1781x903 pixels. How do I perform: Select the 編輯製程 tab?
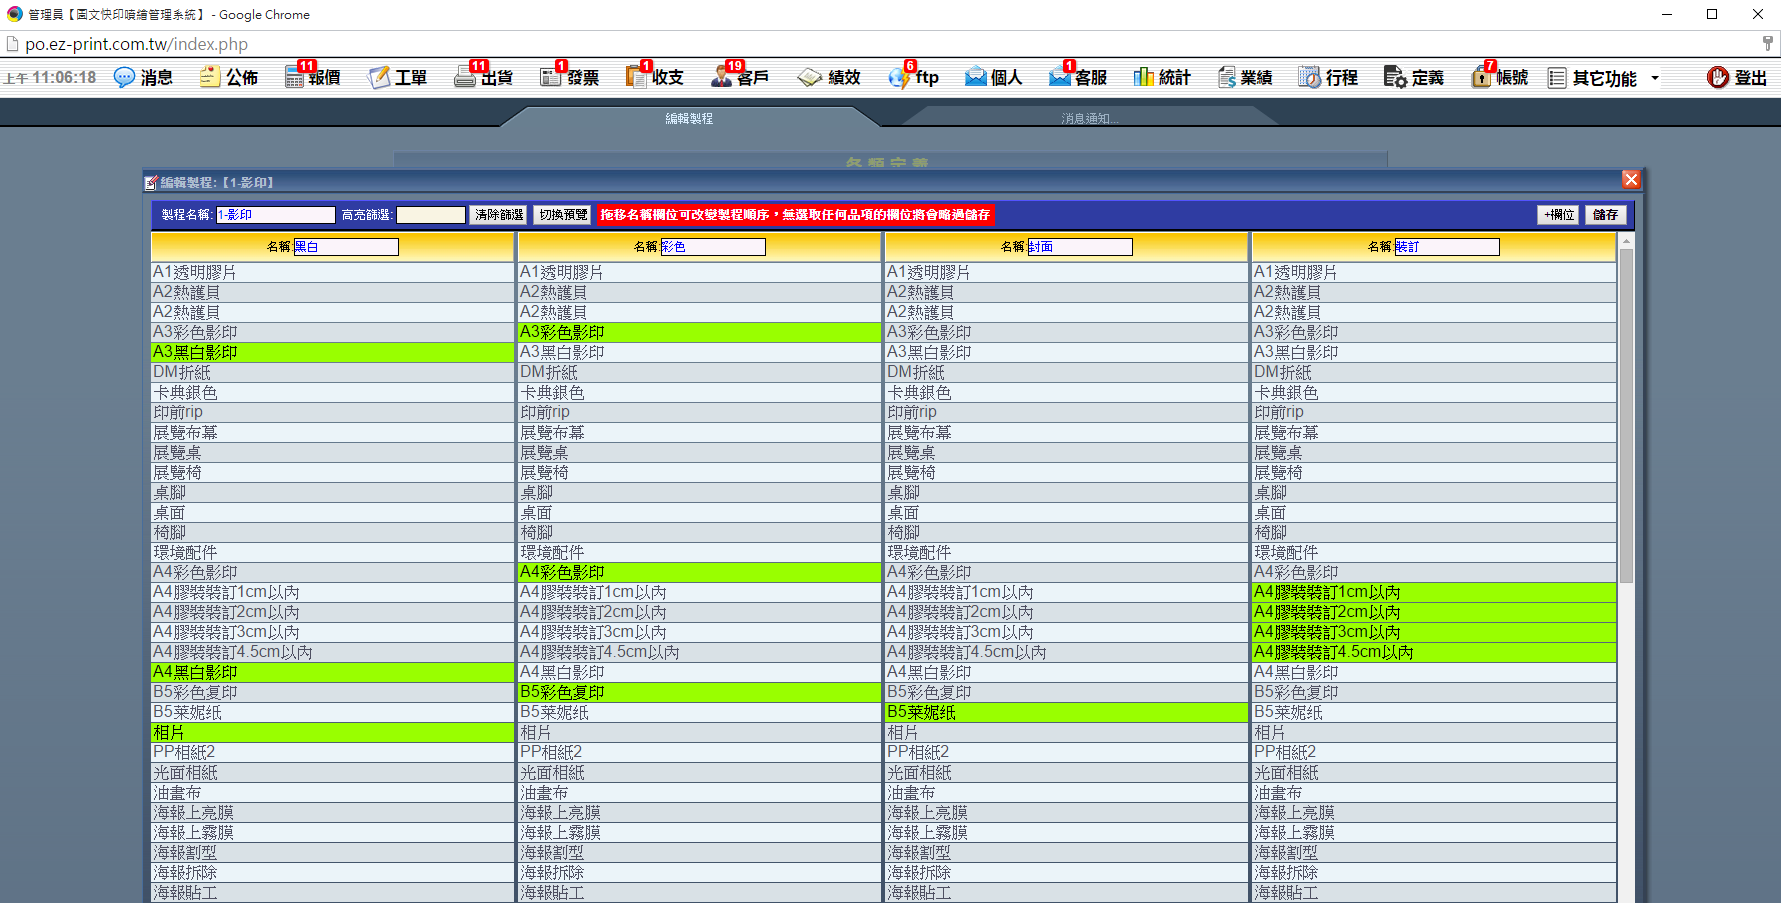pos(689,118)
